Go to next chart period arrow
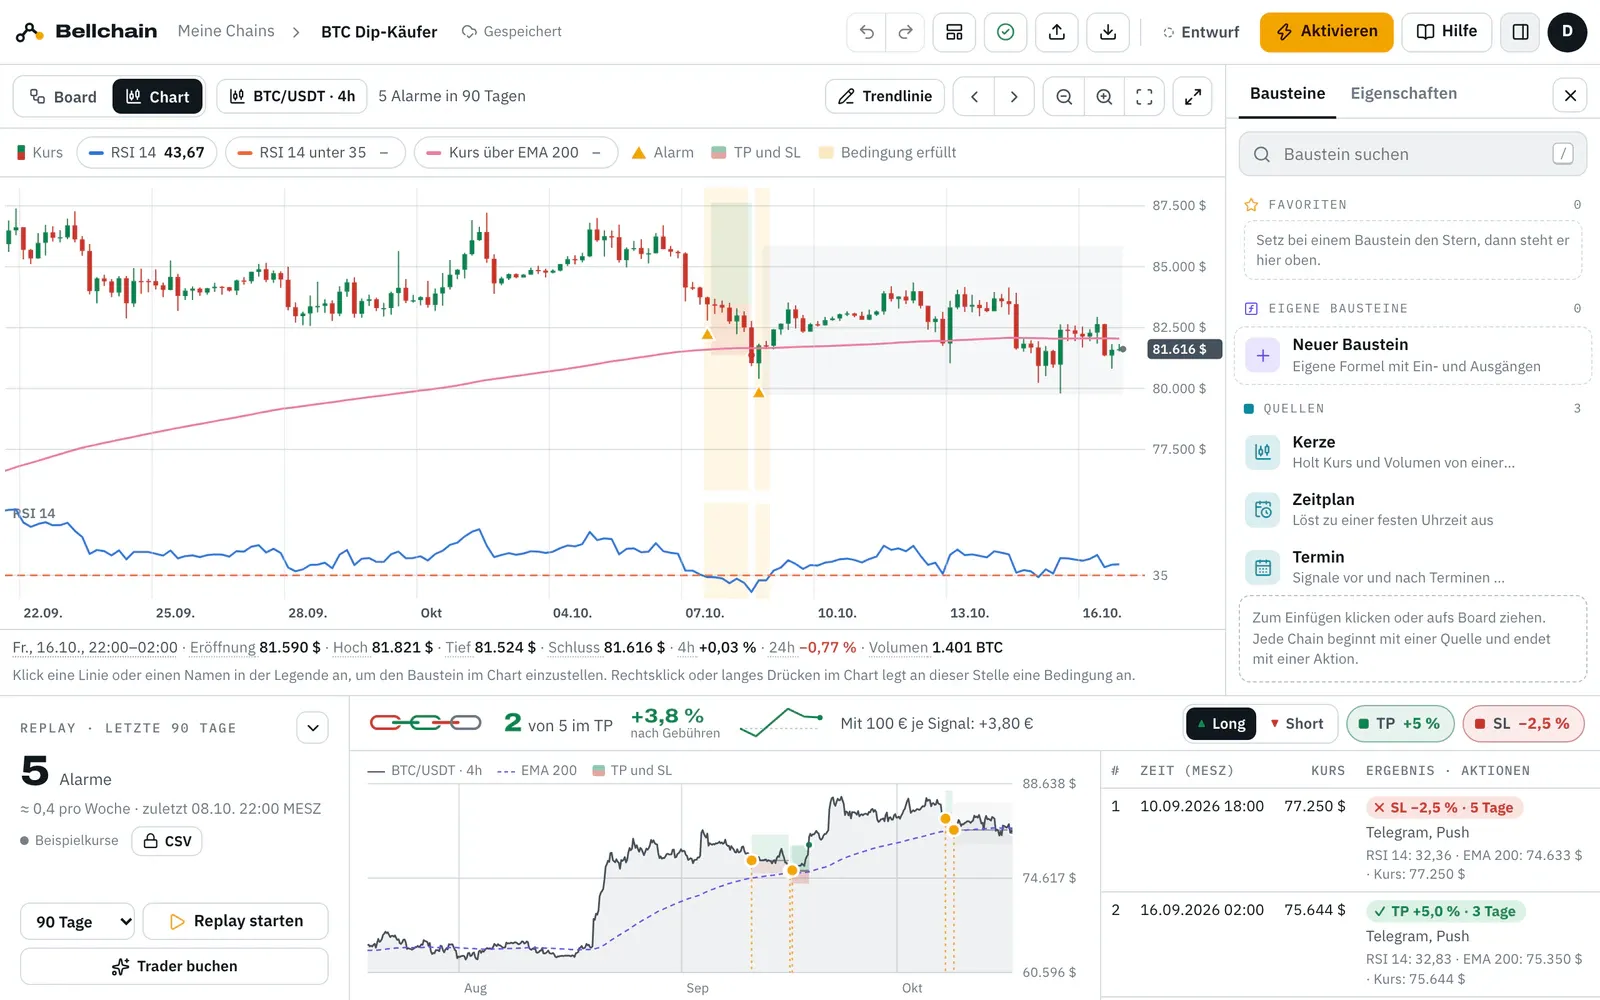 pyautogui.click(x=1014, y=97)
